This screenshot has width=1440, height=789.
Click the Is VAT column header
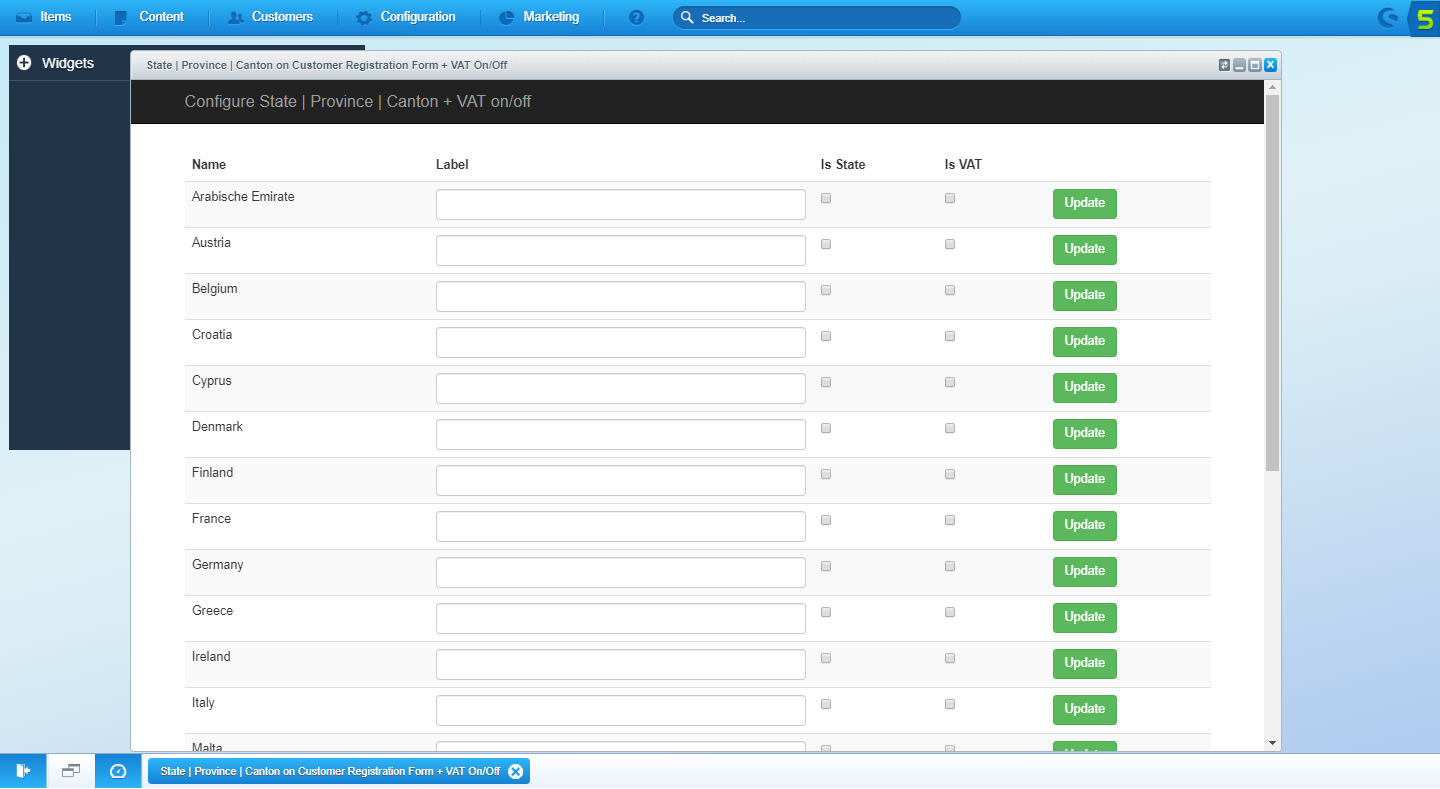click(963, 164)
